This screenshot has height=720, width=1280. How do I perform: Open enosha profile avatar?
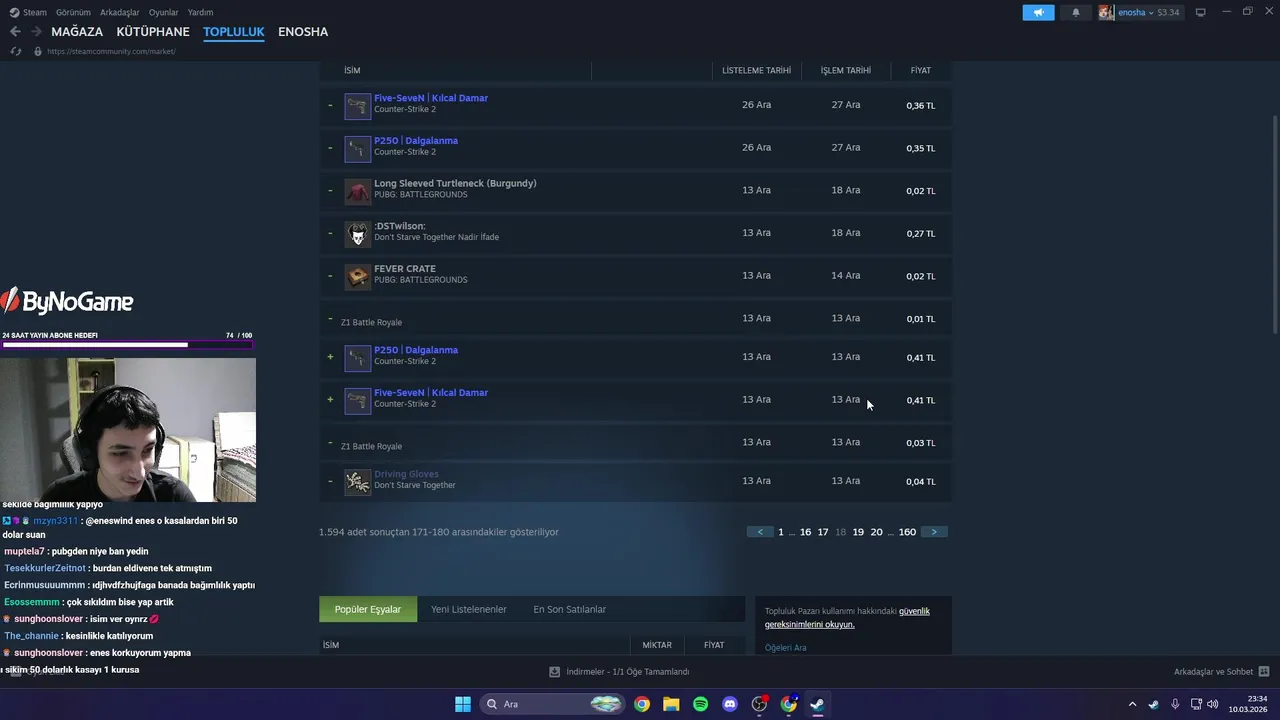1106,12
